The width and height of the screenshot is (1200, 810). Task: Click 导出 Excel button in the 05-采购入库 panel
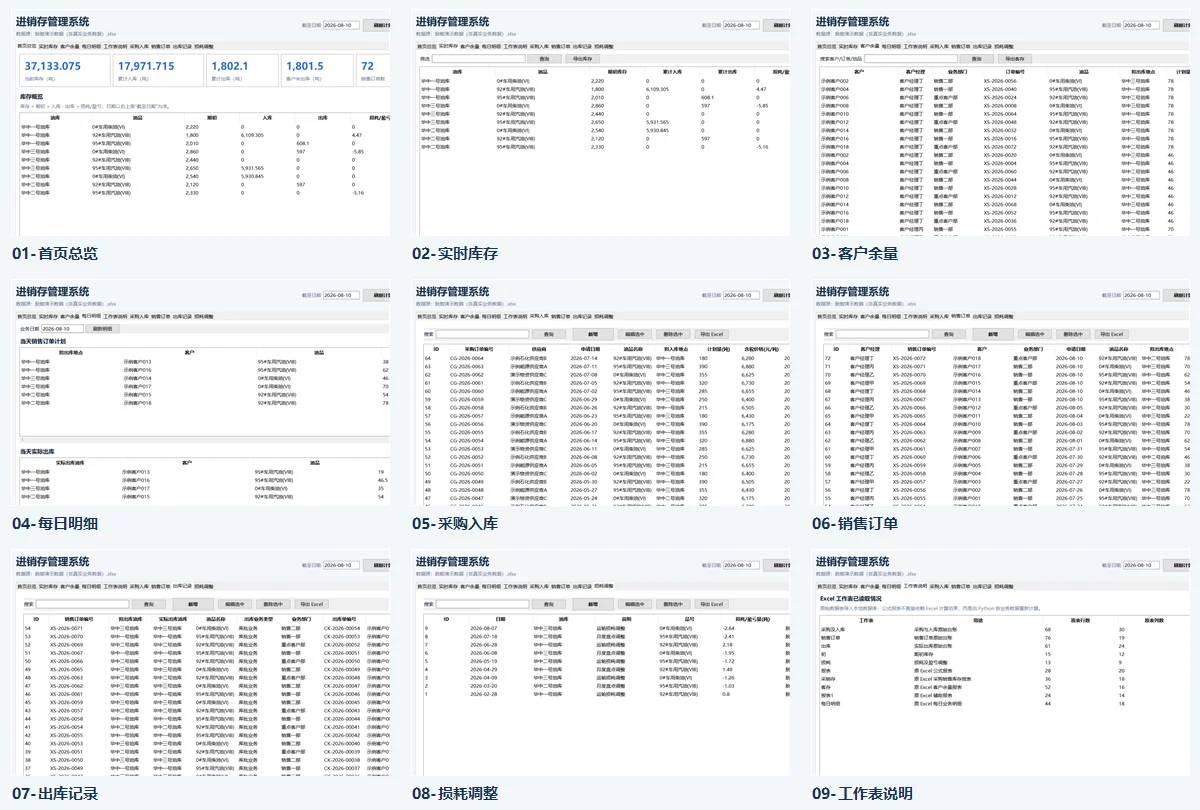tap(711, 334)
